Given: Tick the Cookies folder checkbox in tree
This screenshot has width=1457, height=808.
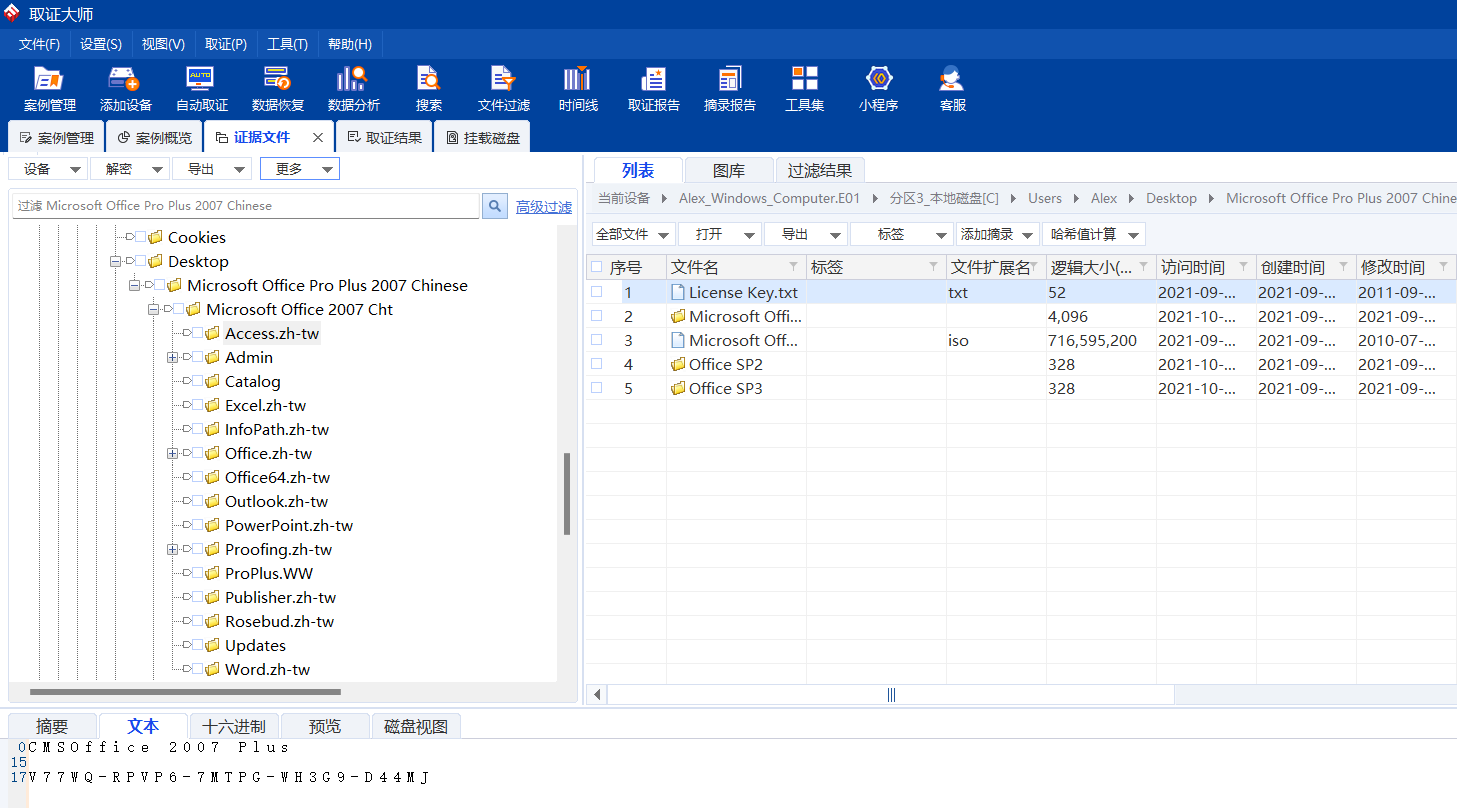Looking at the screenshot, I should click(140, 237).
